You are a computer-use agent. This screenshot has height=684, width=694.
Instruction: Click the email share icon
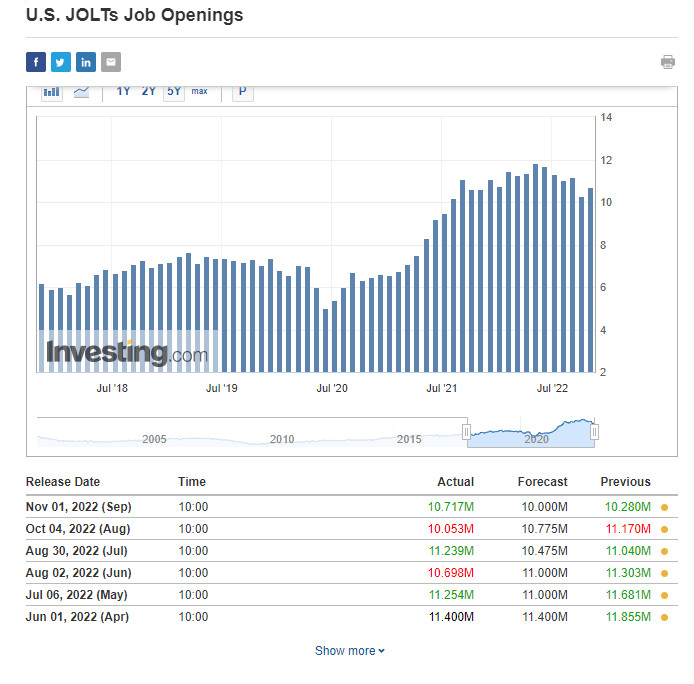click(111, 62)
